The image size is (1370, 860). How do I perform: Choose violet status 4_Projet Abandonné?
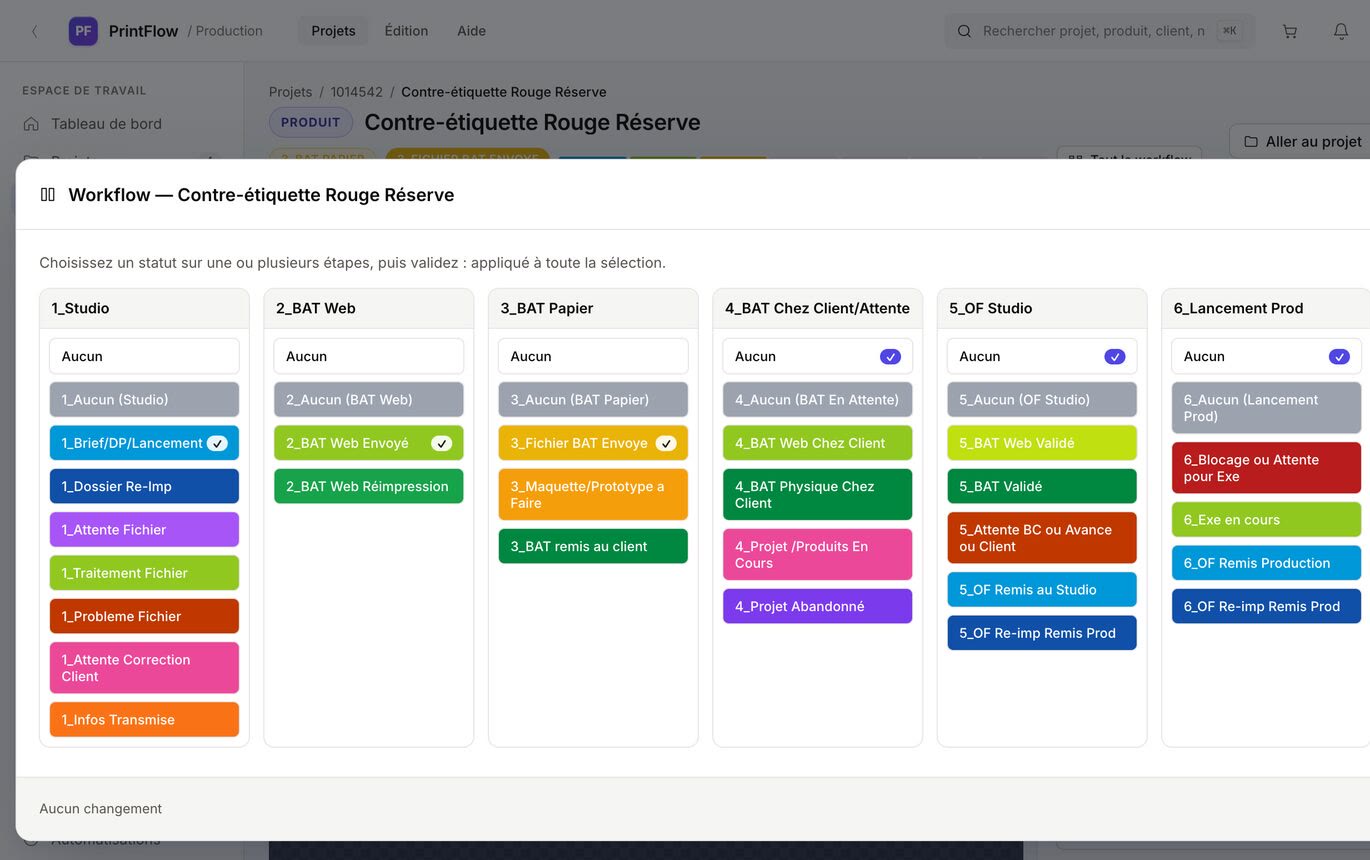818,606
